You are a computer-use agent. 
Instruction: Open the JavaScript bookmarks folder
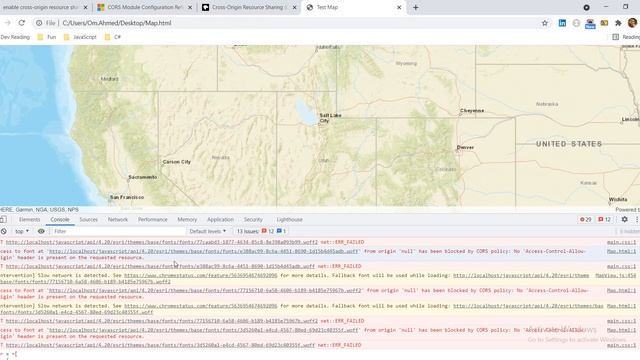coord(80,37)
